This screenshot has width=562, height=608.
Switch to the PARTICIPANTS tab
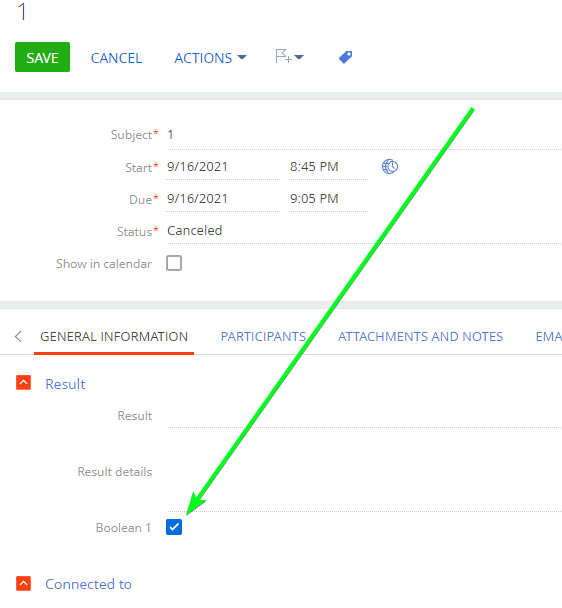coord(263,336)
